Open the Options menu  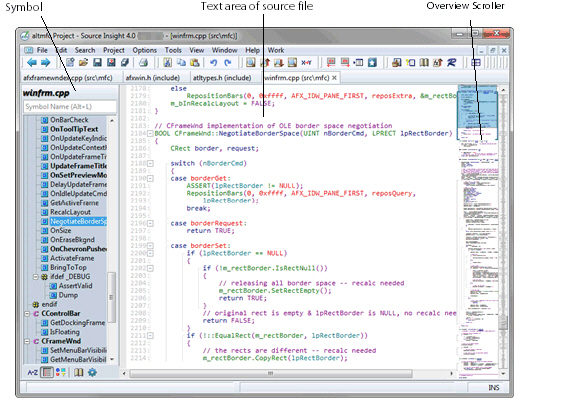click(x=145, y=50)
